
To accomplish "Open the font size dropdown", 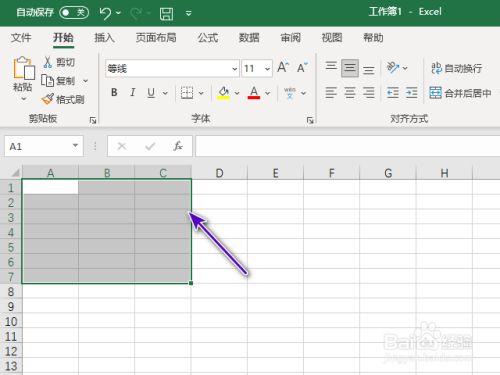I will point(267,69).
